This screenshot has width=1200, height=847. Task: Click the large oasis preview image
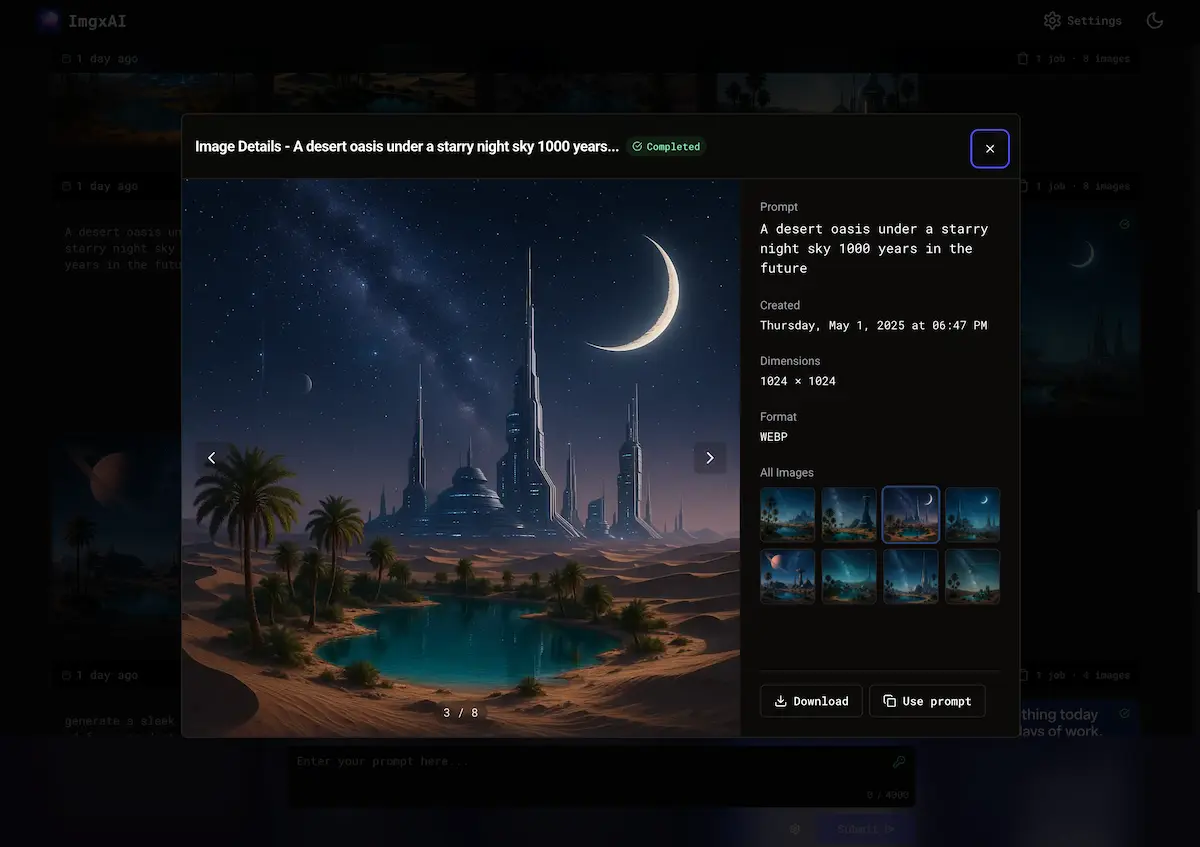(x=461, y=458)
